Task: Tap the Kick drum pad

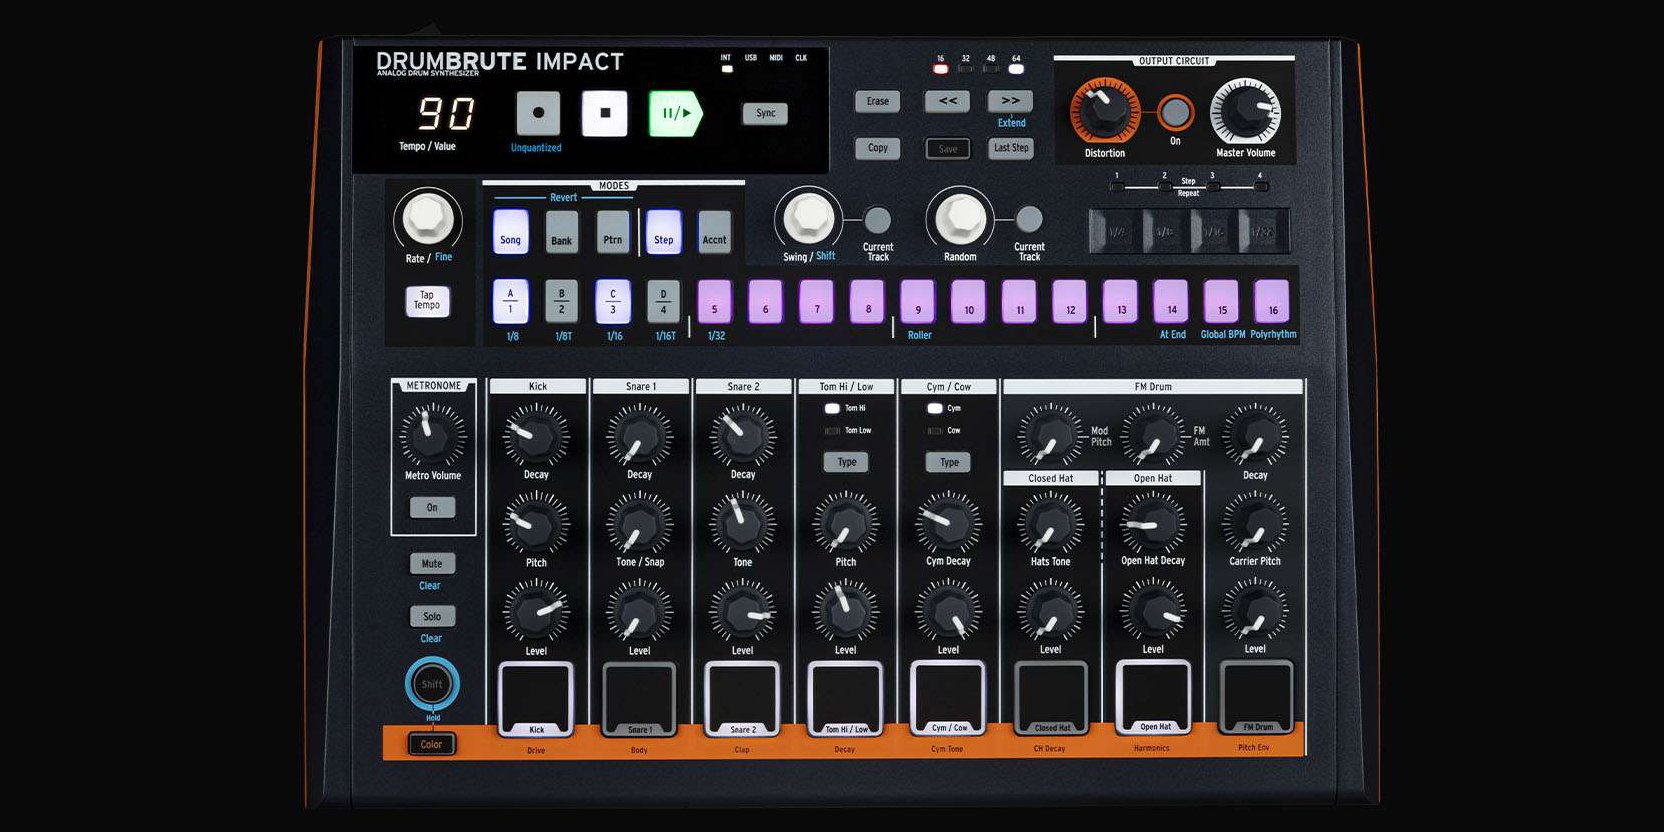Action: click(536, 697)
